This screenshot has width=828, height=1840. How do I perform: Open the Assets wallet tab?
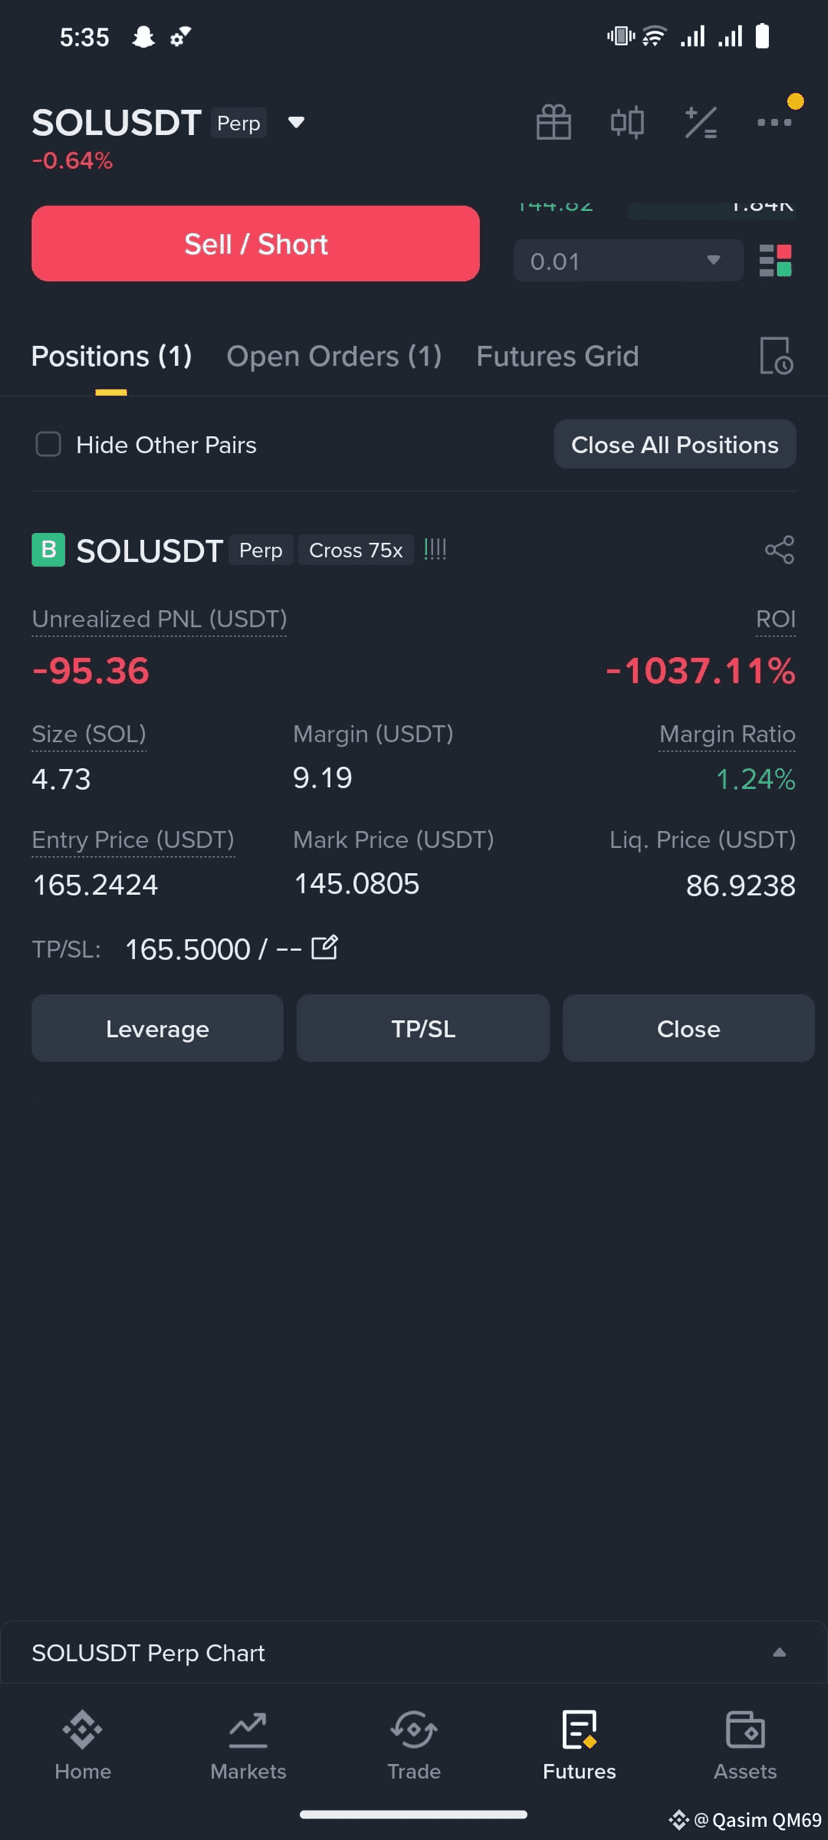pos(745,1746)
